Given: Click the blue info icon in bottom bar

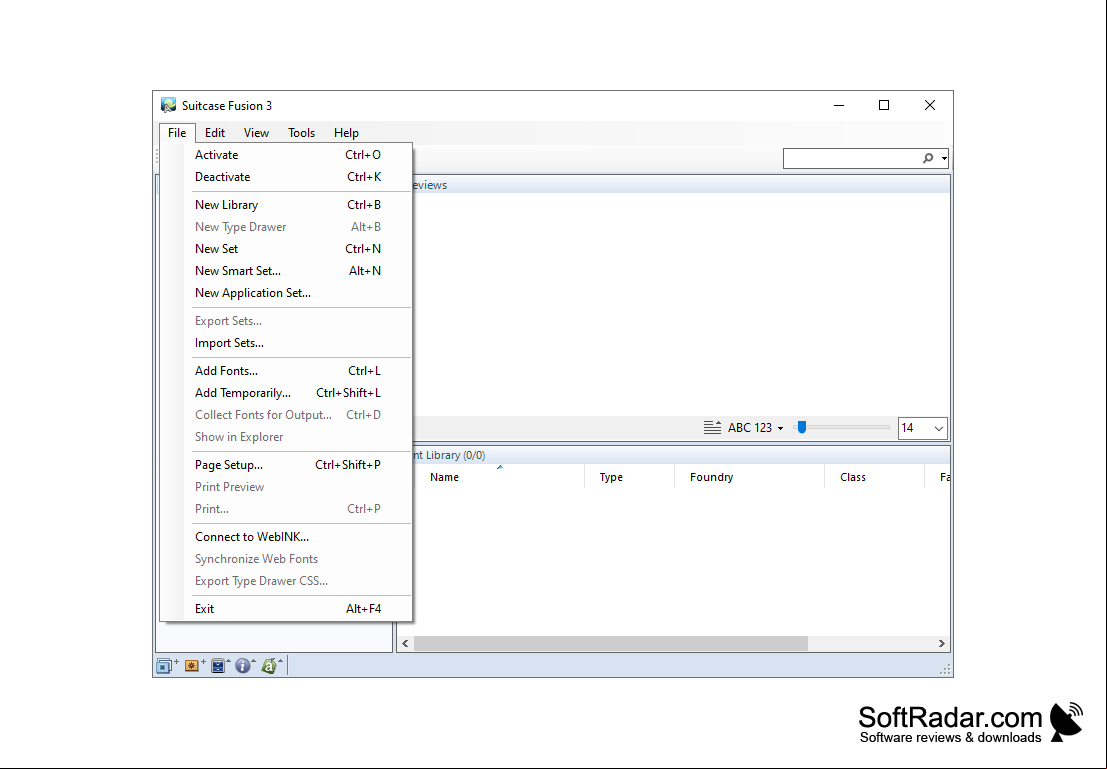Looking at the screenshot, I should coord(244,665).
